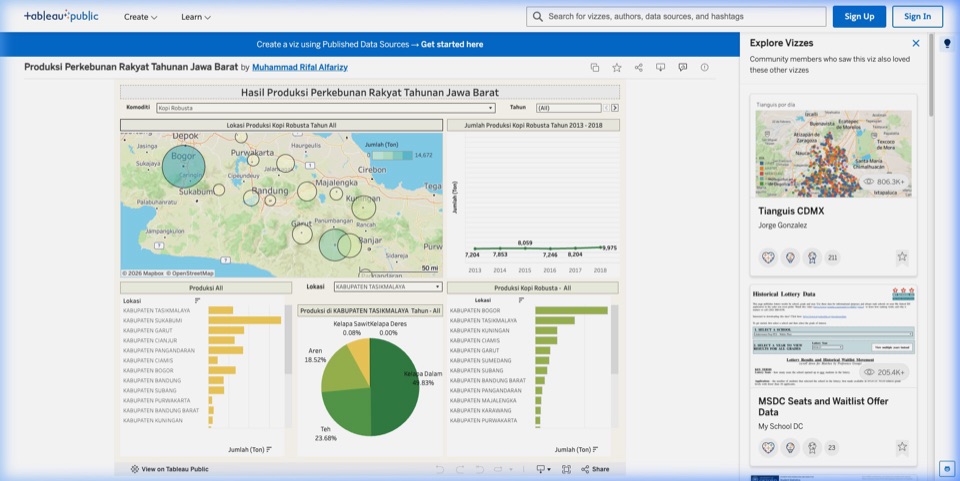The width and height of the screenshot is (960, 481).
Task: Click author name My School DC
Action: click(x=781, y=426)
